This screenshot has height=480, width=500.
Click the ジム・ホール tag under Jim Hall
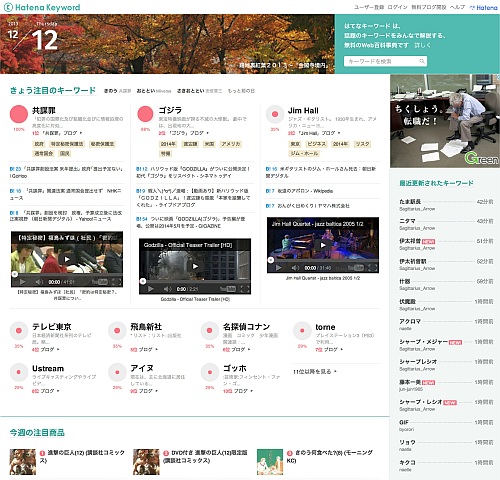(304, 153)
